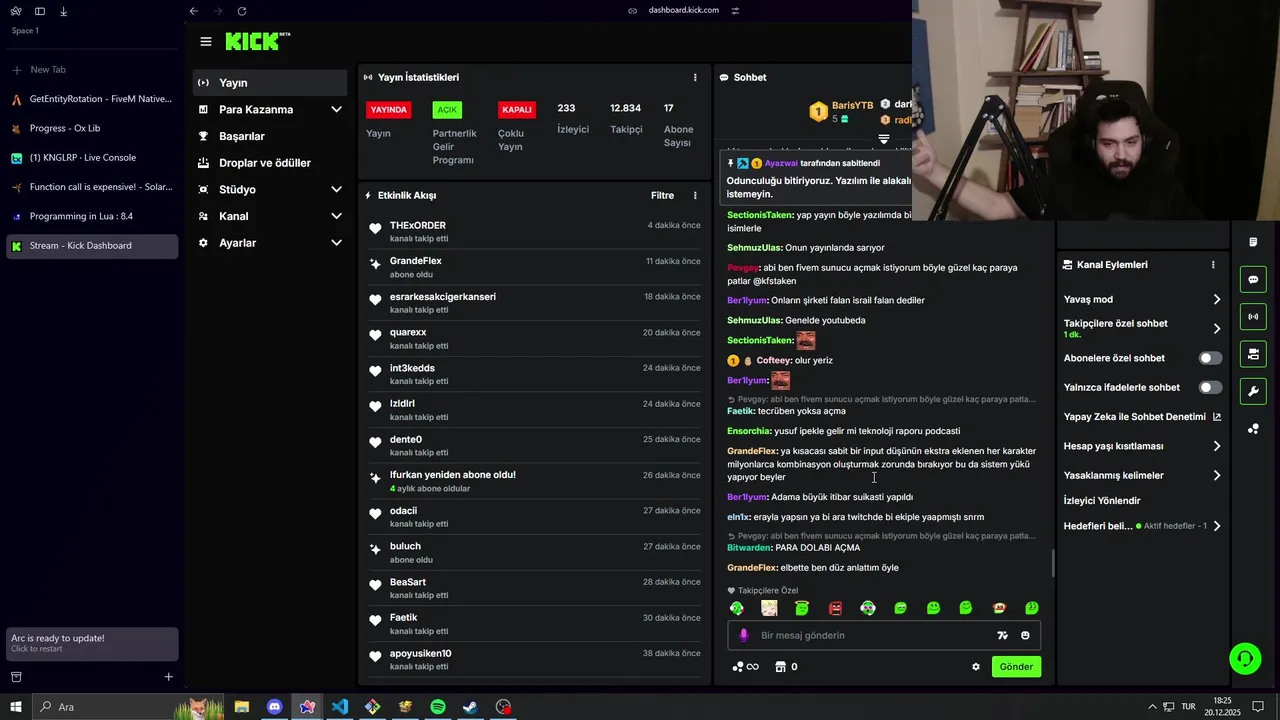The image size is (1280, 720).
Task: Open Spotify from the taskbar
Action: [x=438, y=707]
